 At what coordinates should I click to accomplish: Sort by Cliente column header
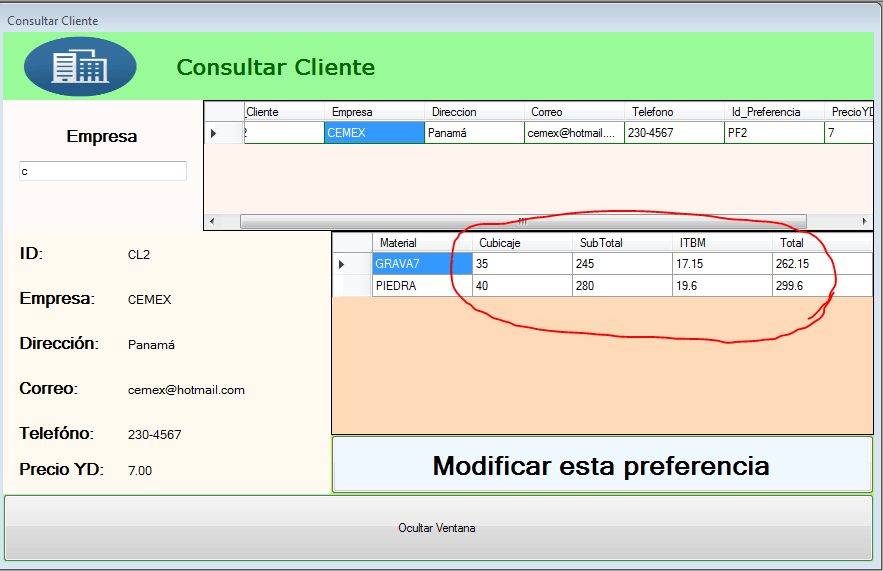tap(284, 111)
